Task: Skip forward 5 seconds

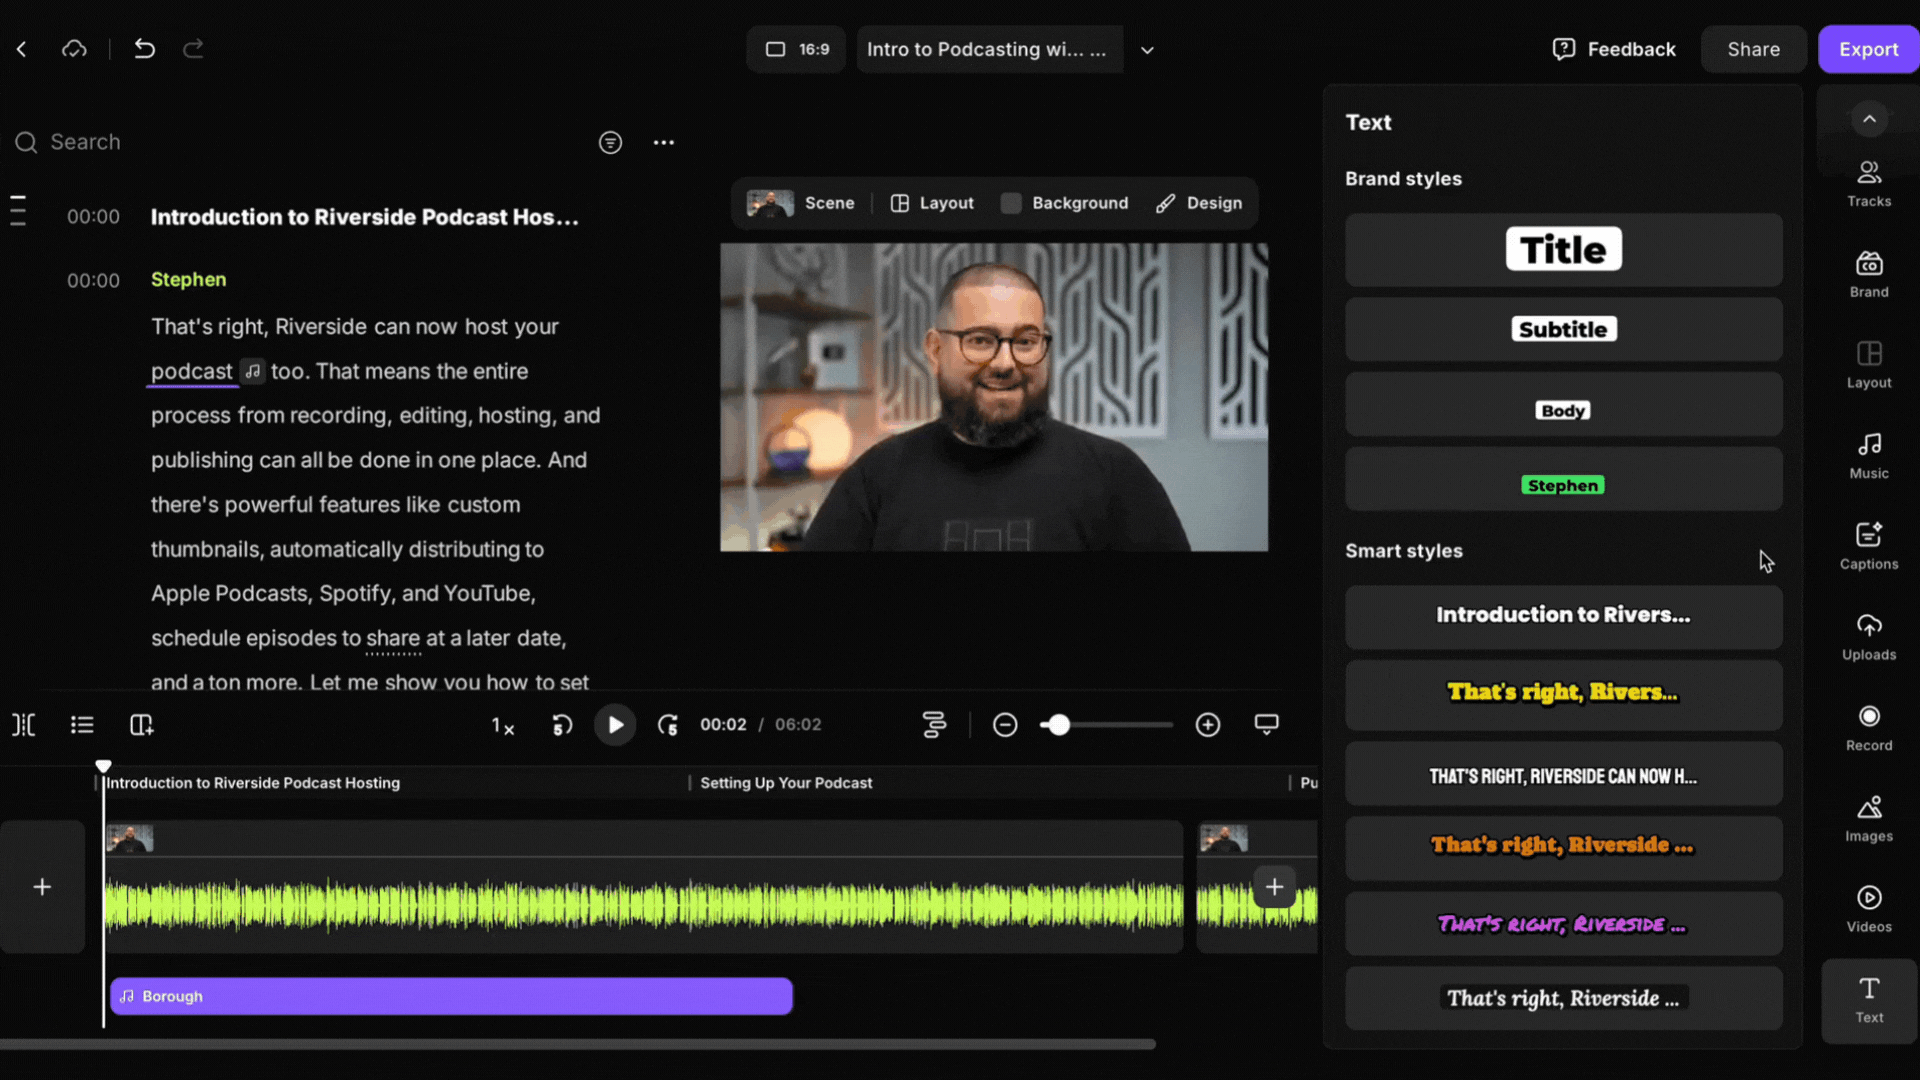Action: pyautogui.click(x=668, y=725)
